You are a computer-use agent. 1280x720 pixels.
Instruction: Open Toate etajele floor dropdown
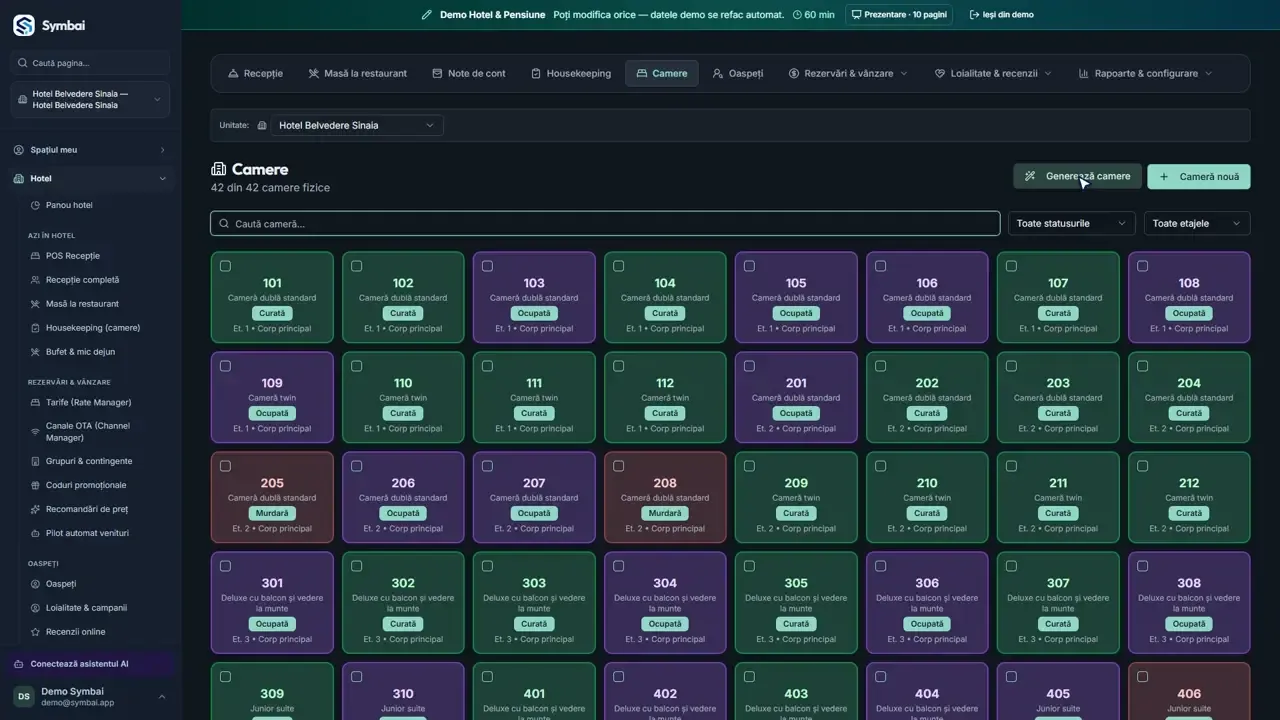click(x=1197, y=223)
